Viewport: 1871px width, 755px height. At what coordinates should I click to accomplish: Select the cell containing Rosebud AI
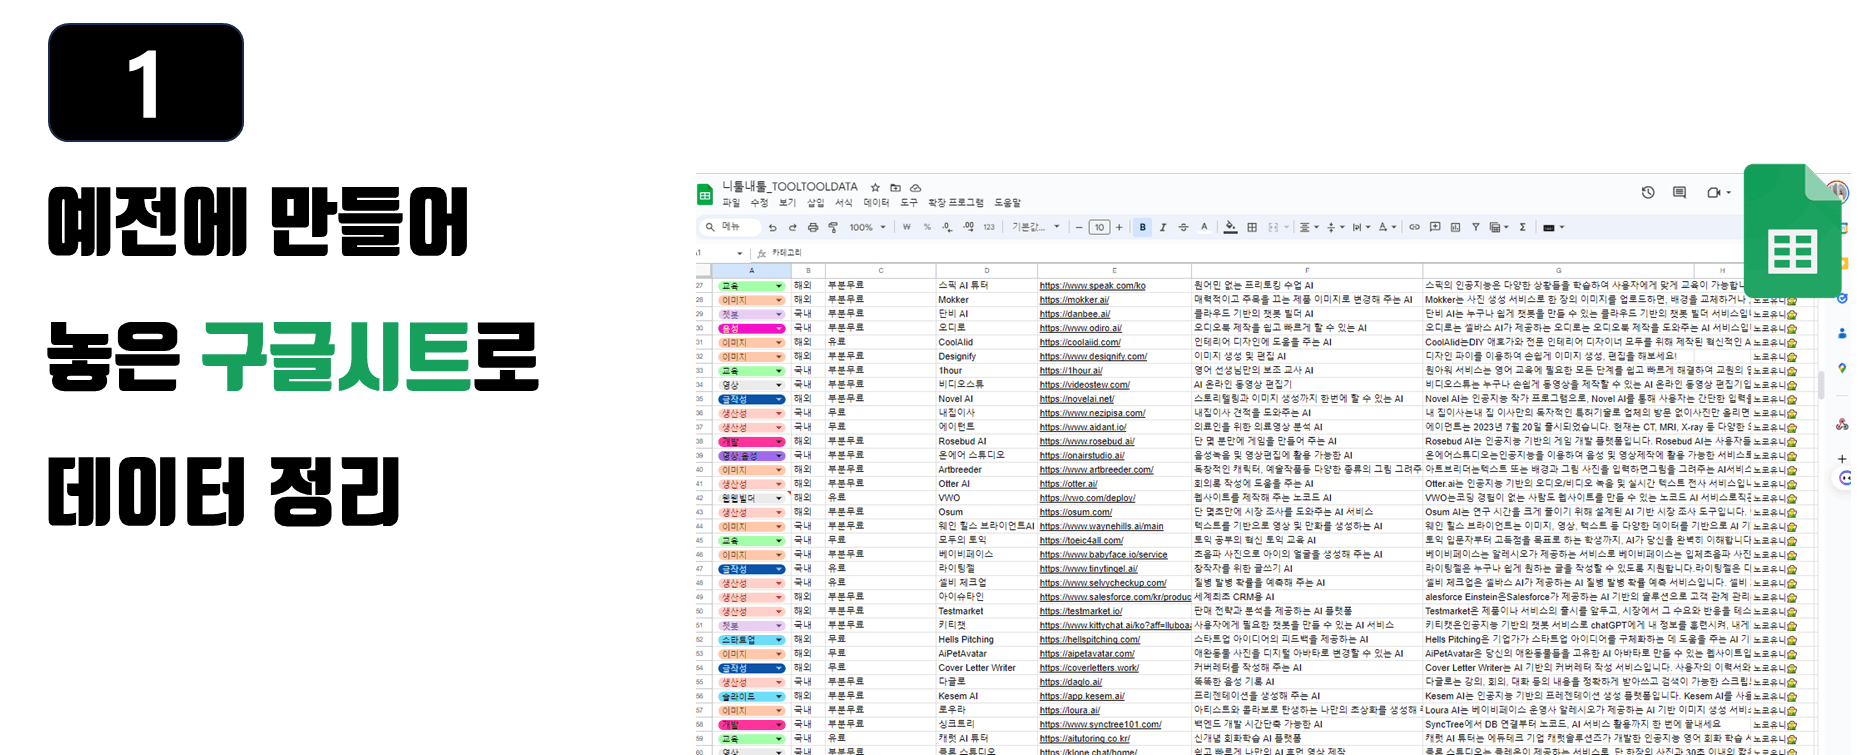(986, 442)
